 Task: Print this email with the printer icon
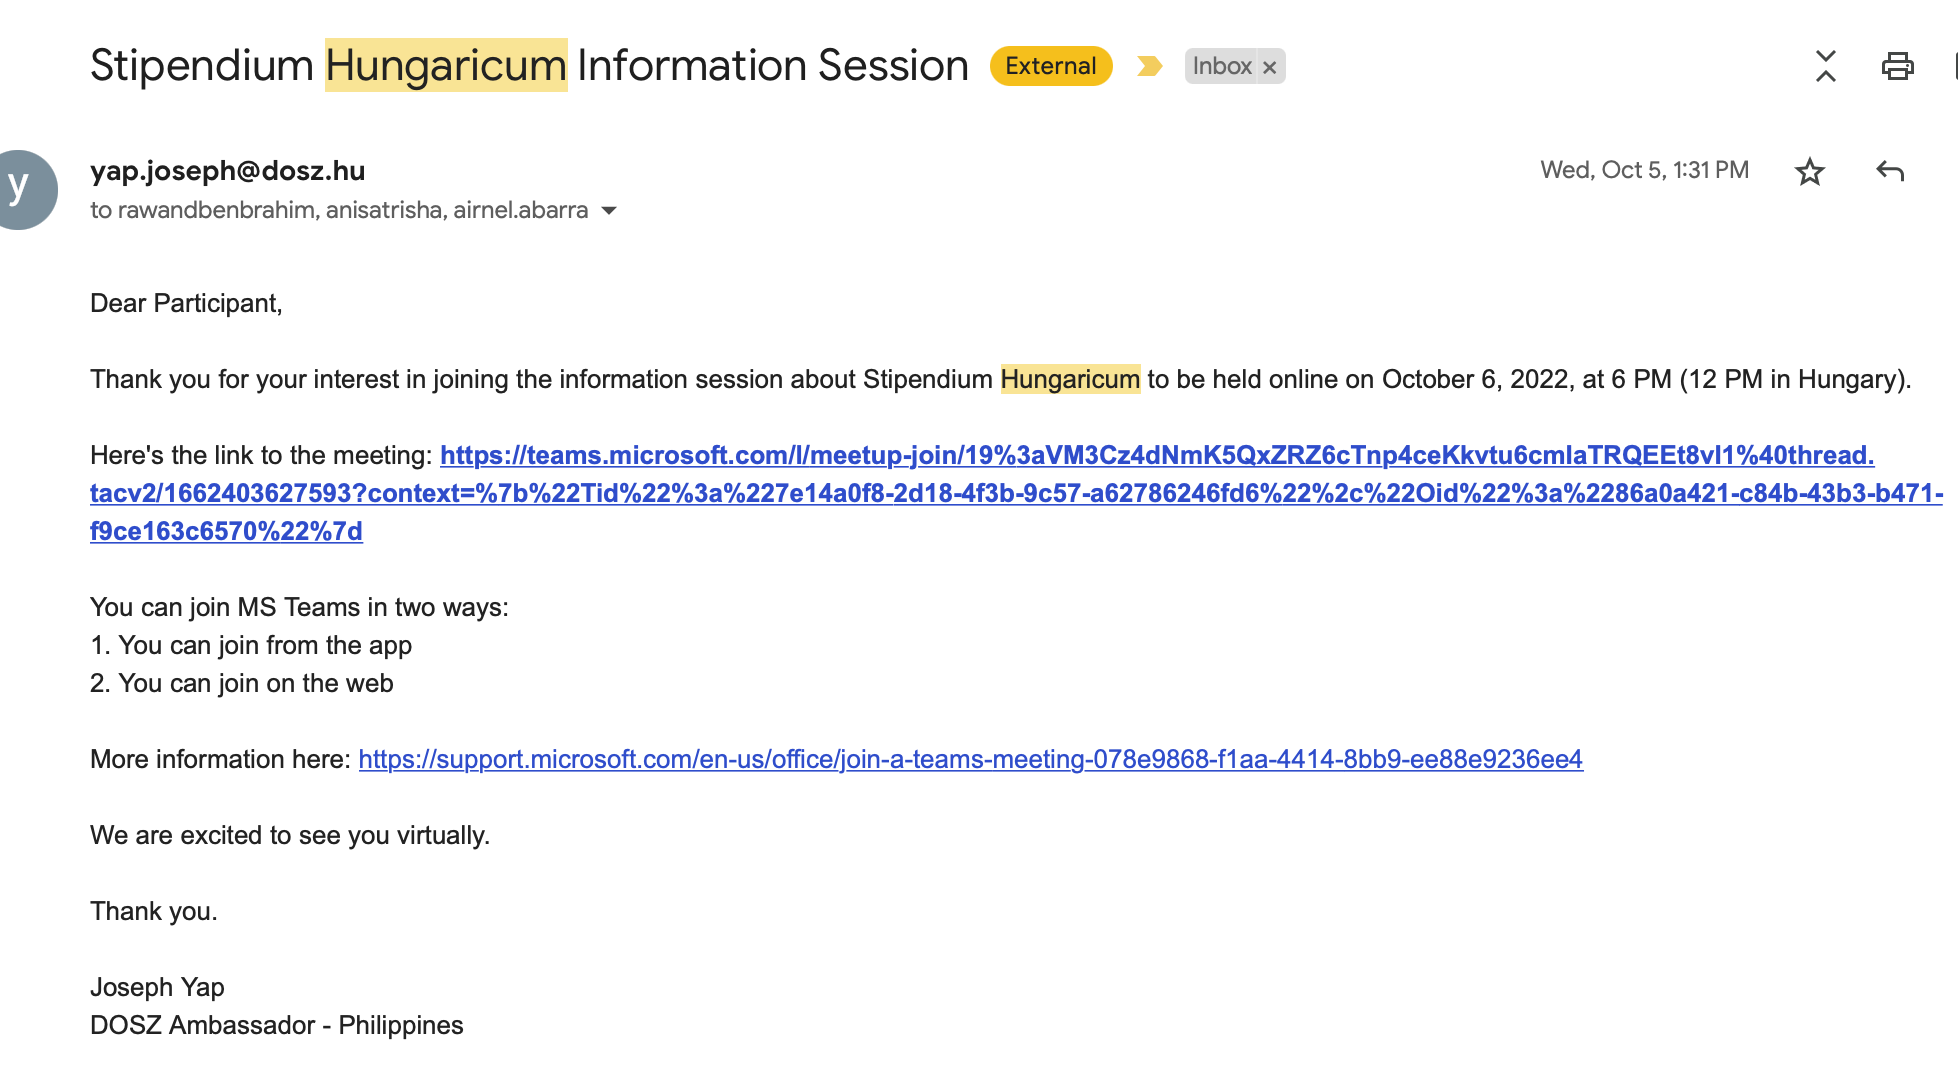(x=1897, y=67)
